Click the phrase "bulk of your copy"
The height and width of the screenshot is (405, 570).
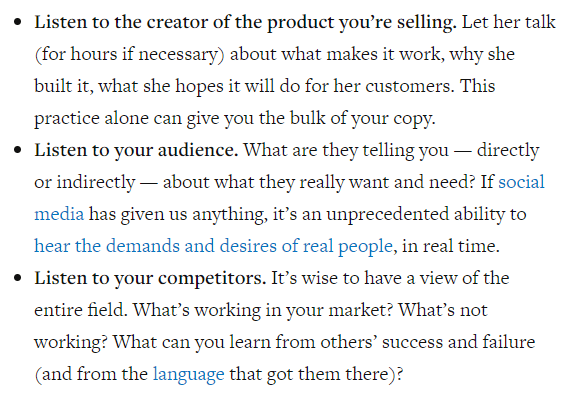[362, 119]
